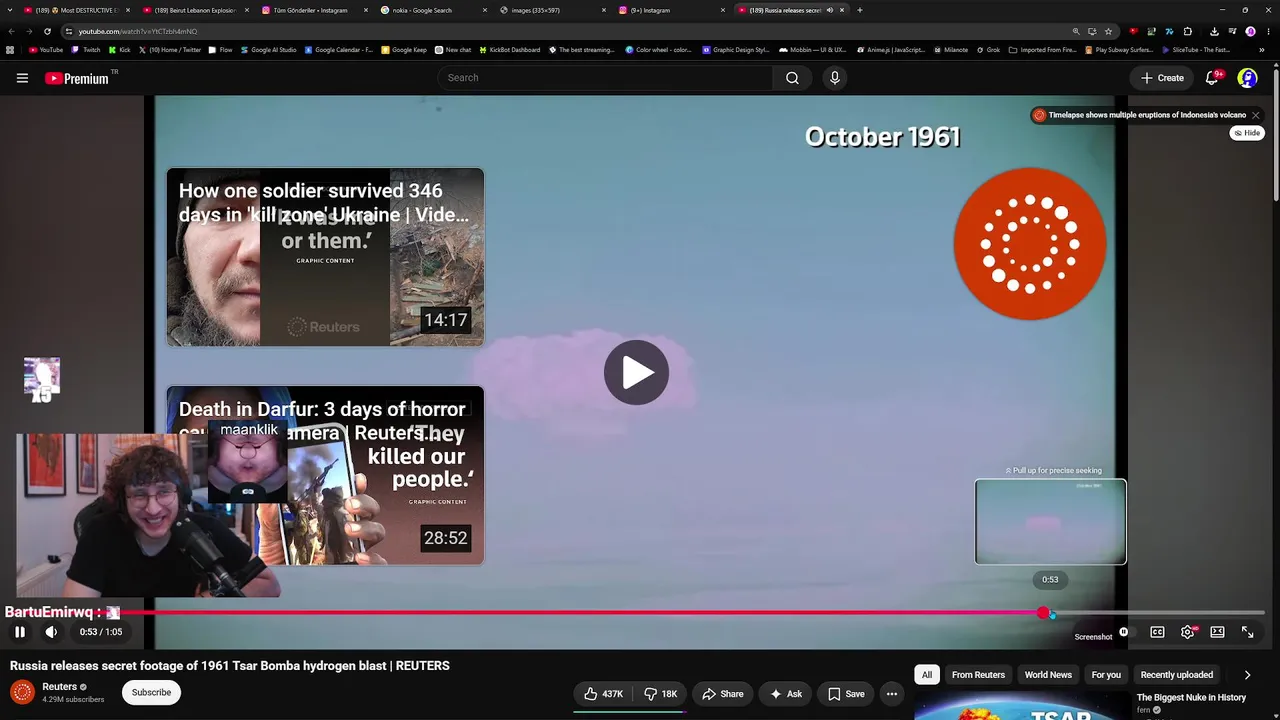
Task: Seek the video by clicking the progress bar handle
Action: pos(1044,612)
